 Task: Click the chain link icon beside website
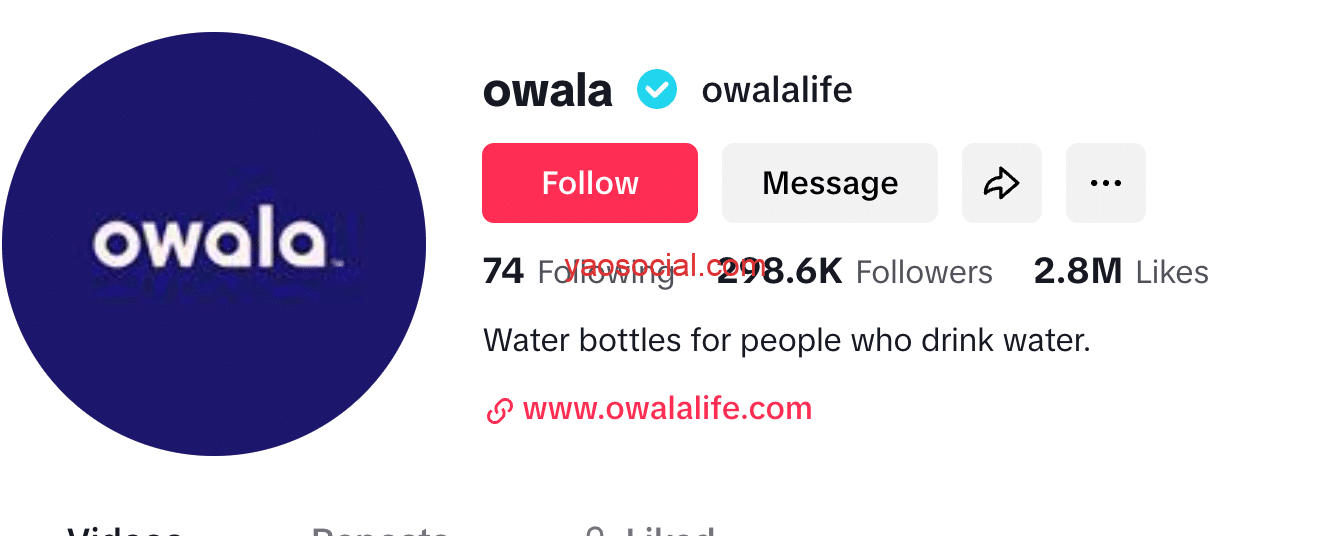[x=499, y=410]
